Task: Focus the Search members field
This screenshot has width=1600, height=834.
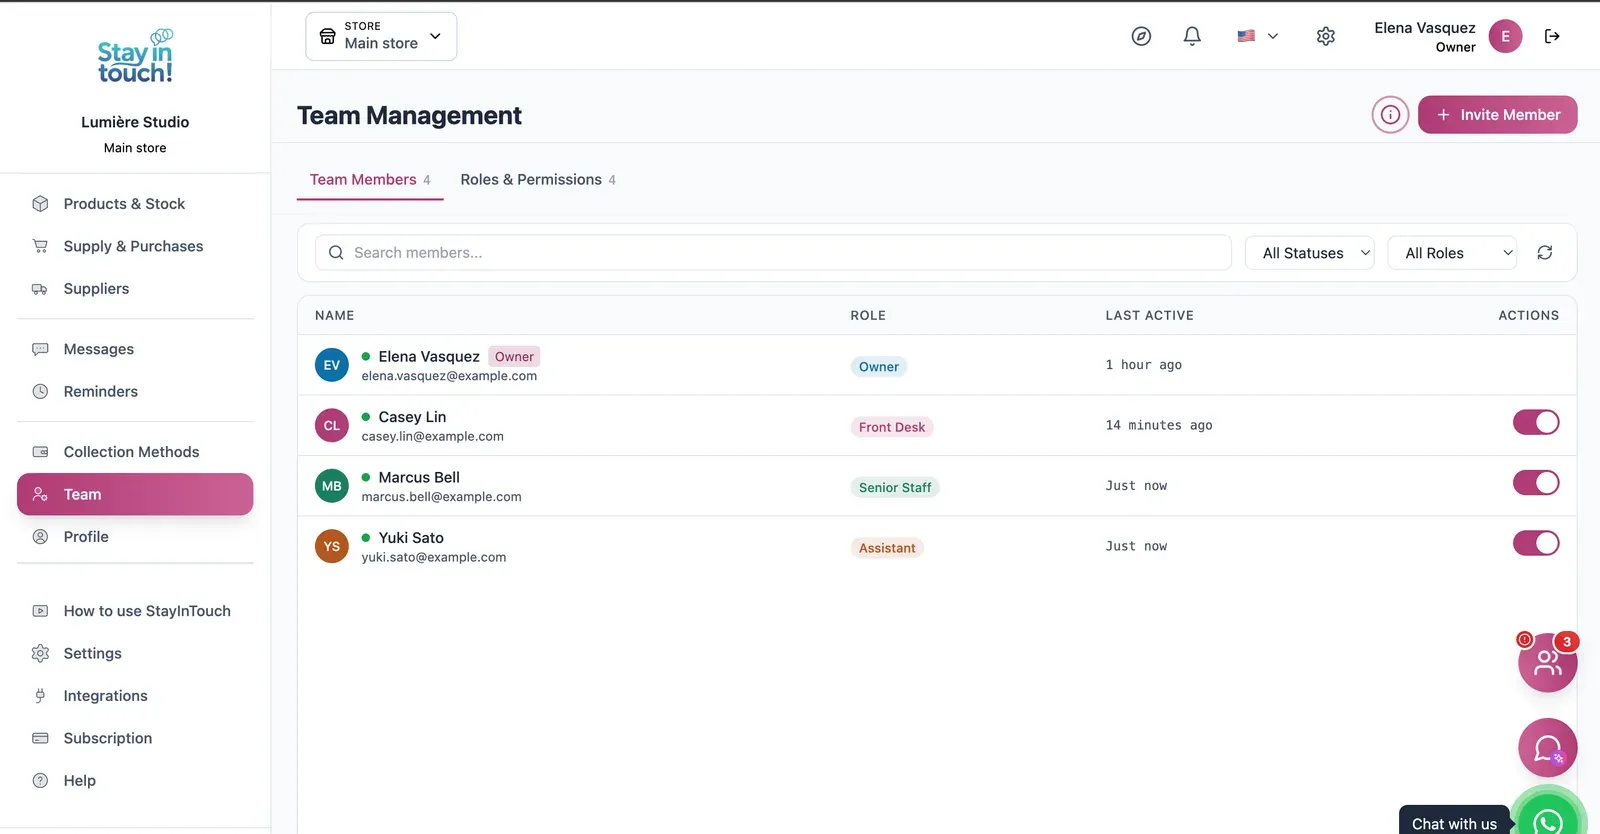Action: (773, 253)
